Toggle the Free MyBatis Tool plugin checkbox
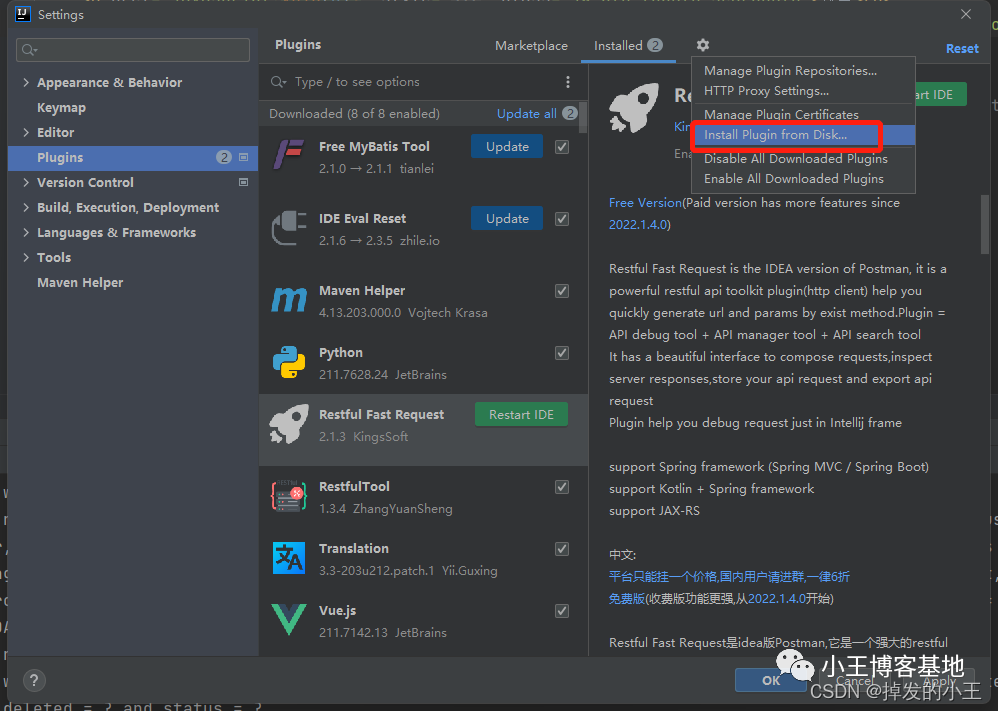The height and width of the screenshot is (711, 998). [x=562, y=147]
